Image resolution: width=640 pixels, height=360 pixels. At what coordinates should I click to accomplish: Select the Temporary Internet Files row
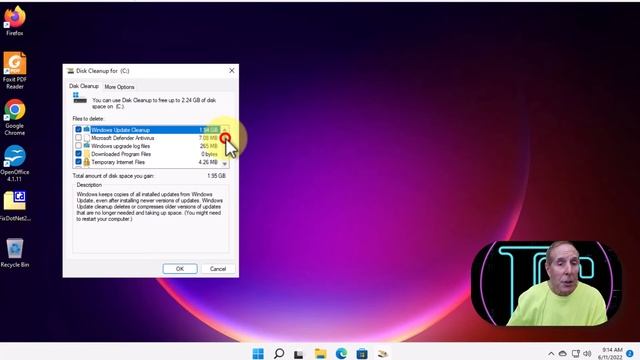point(147,162)
